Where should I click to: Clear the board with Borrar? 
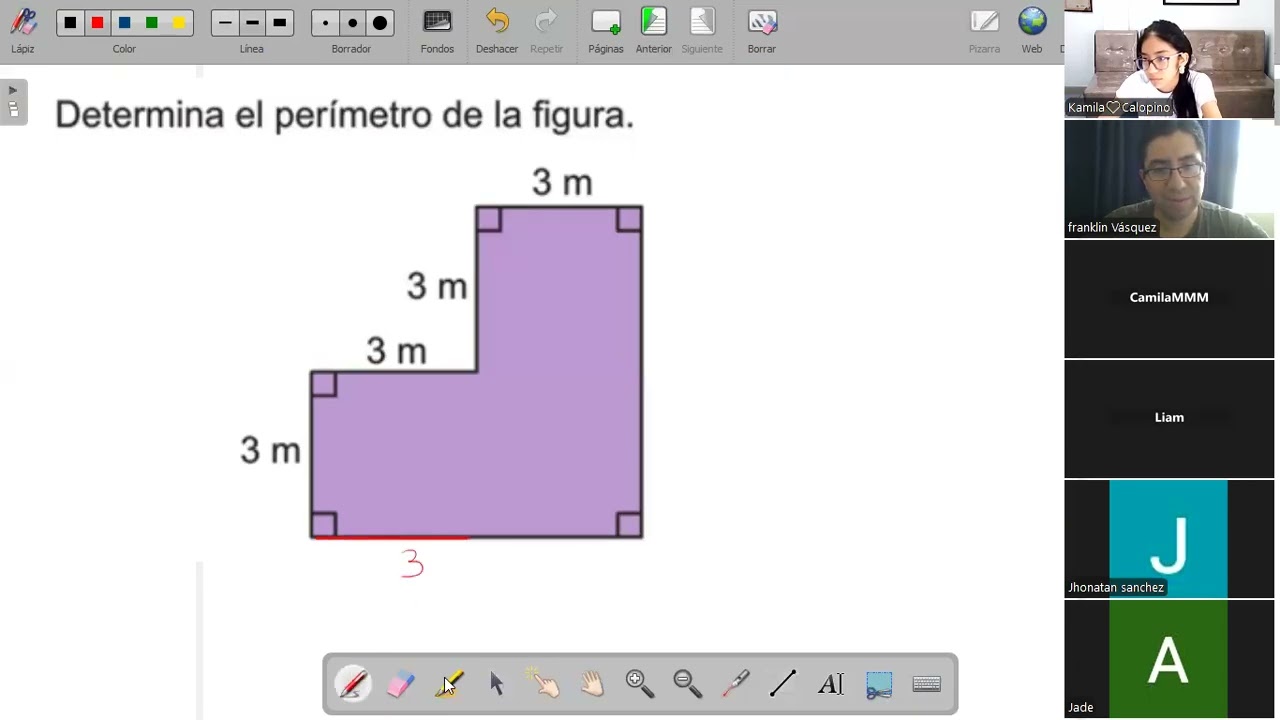click(762, 30)
